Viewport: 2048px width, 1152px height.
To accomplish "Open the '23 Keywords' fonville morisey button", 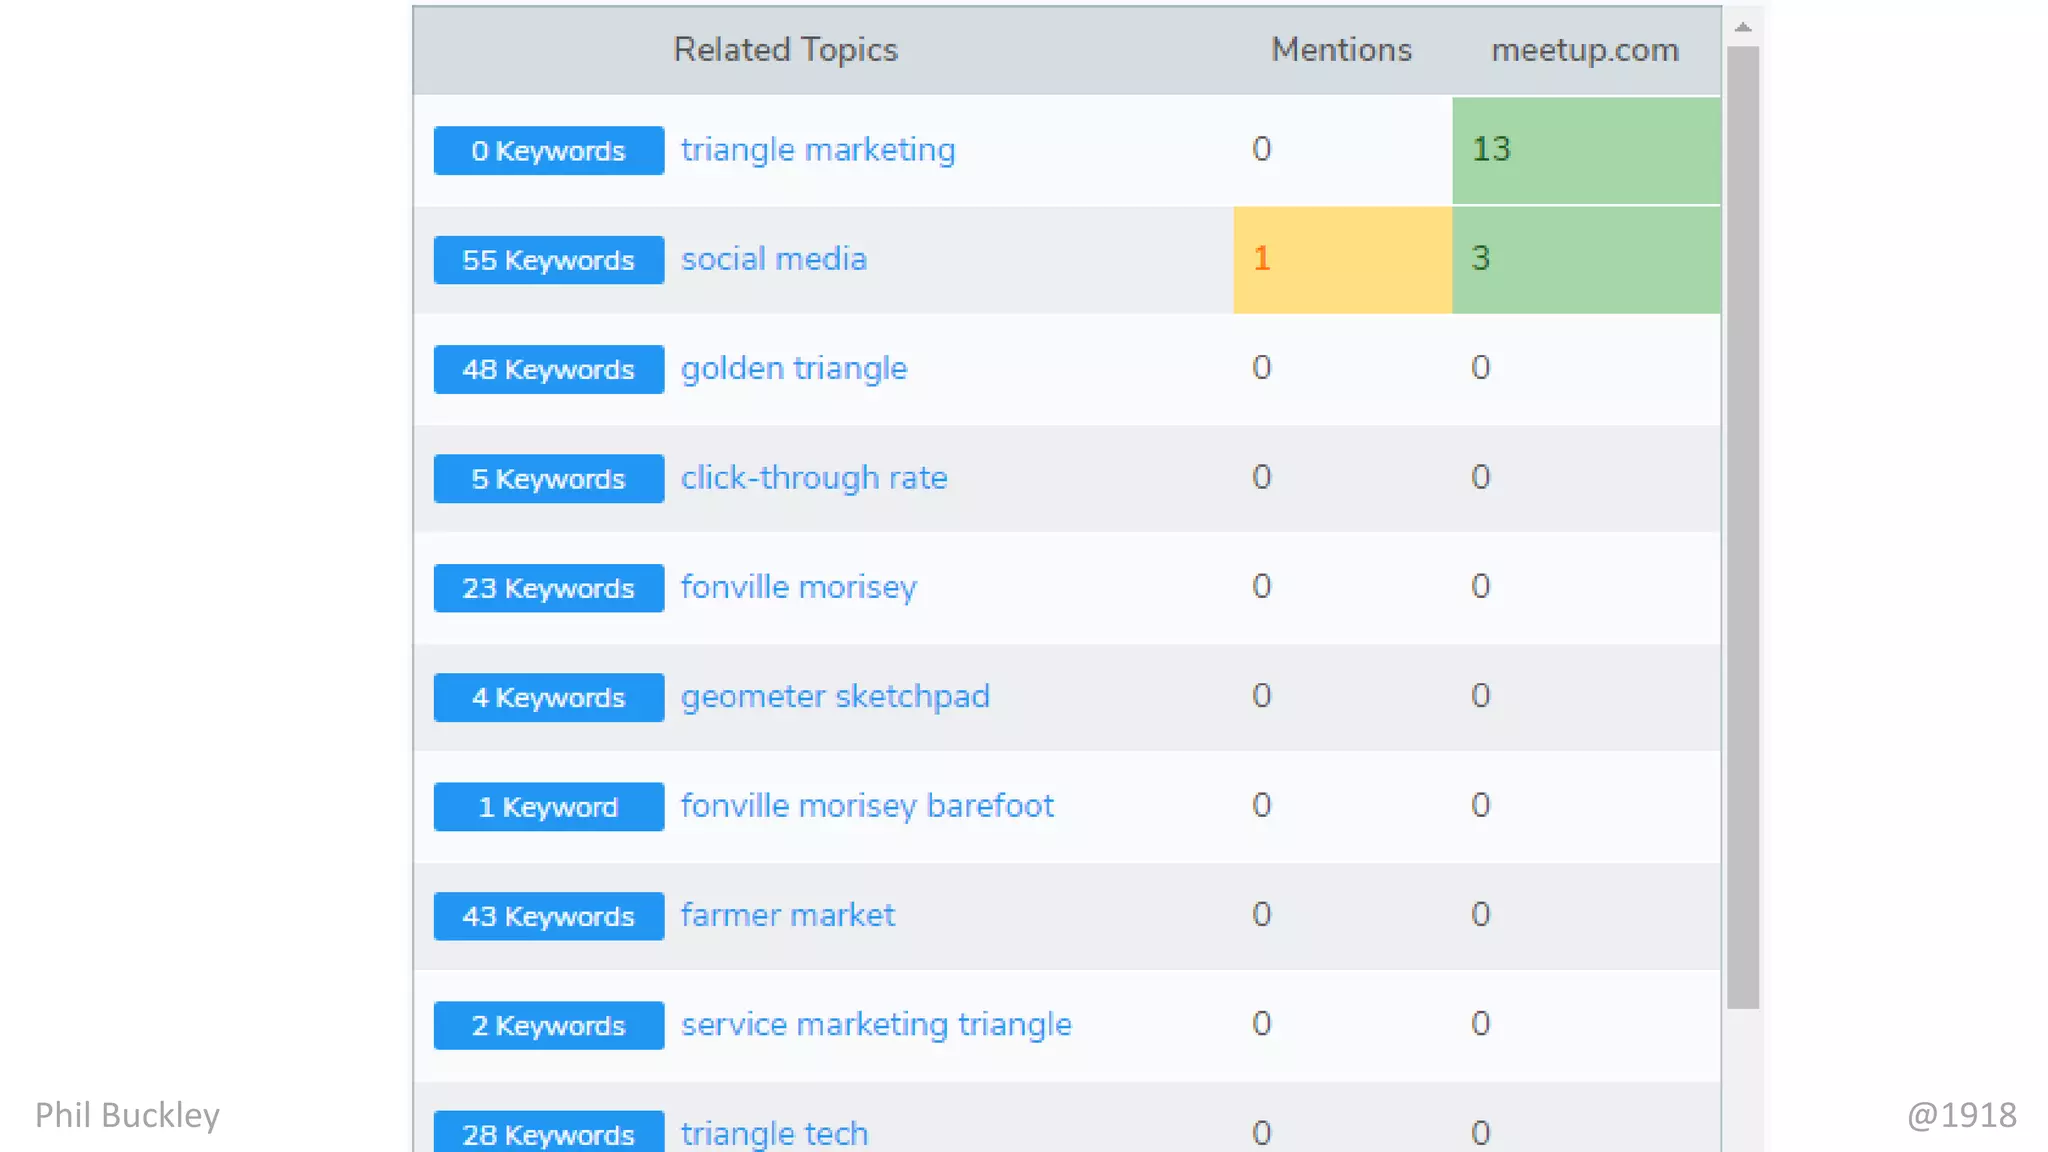I will click(548, 588).
